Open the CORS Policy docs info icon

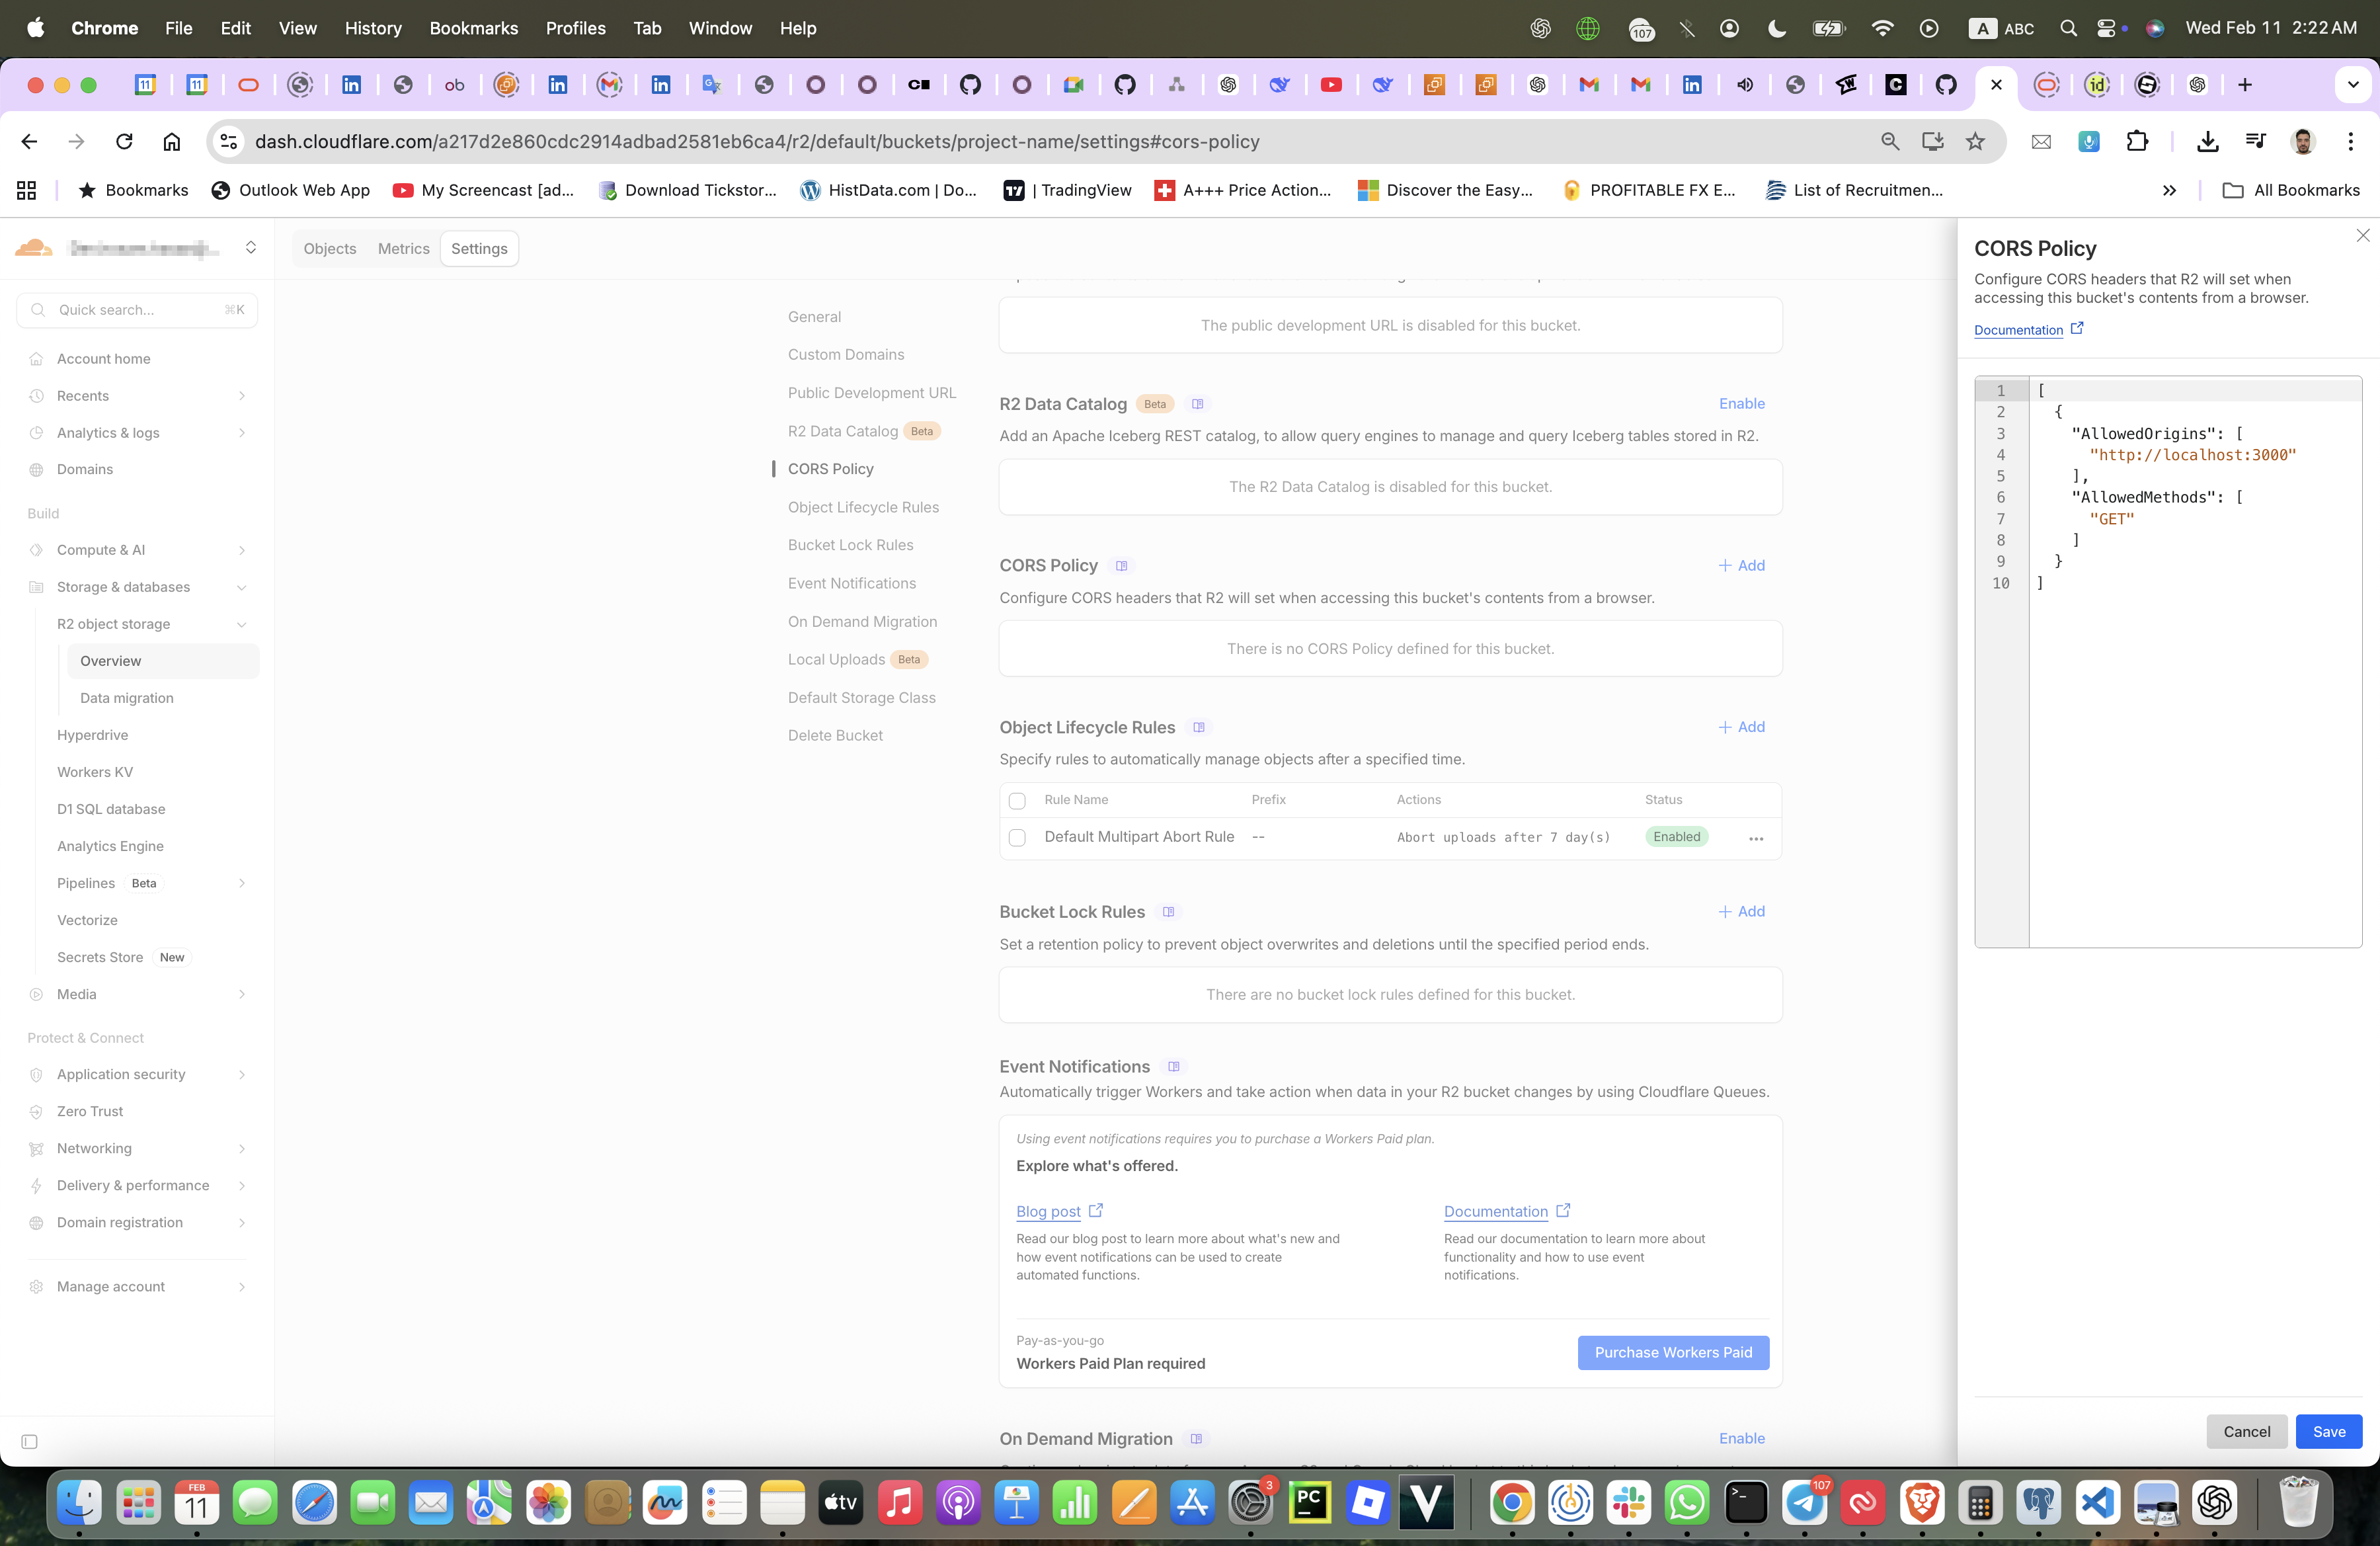(x=1122, y=566)
